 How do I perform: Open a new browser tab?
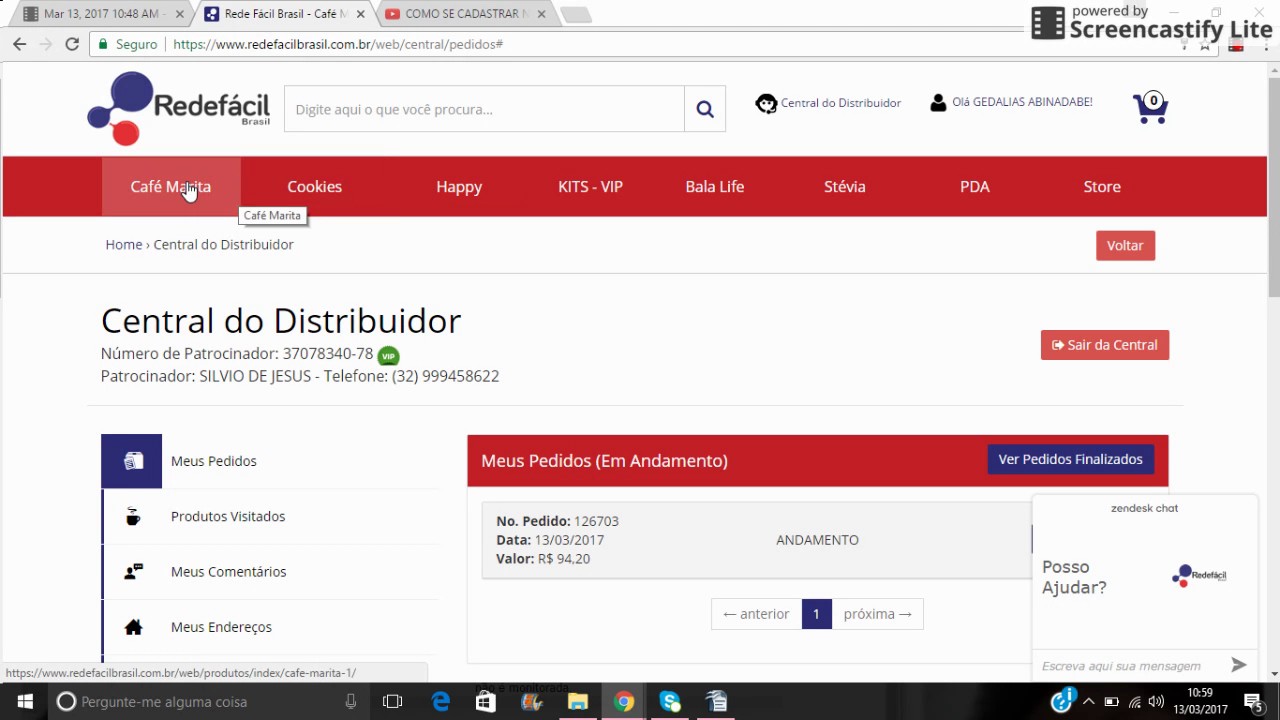tap(576, 14)
